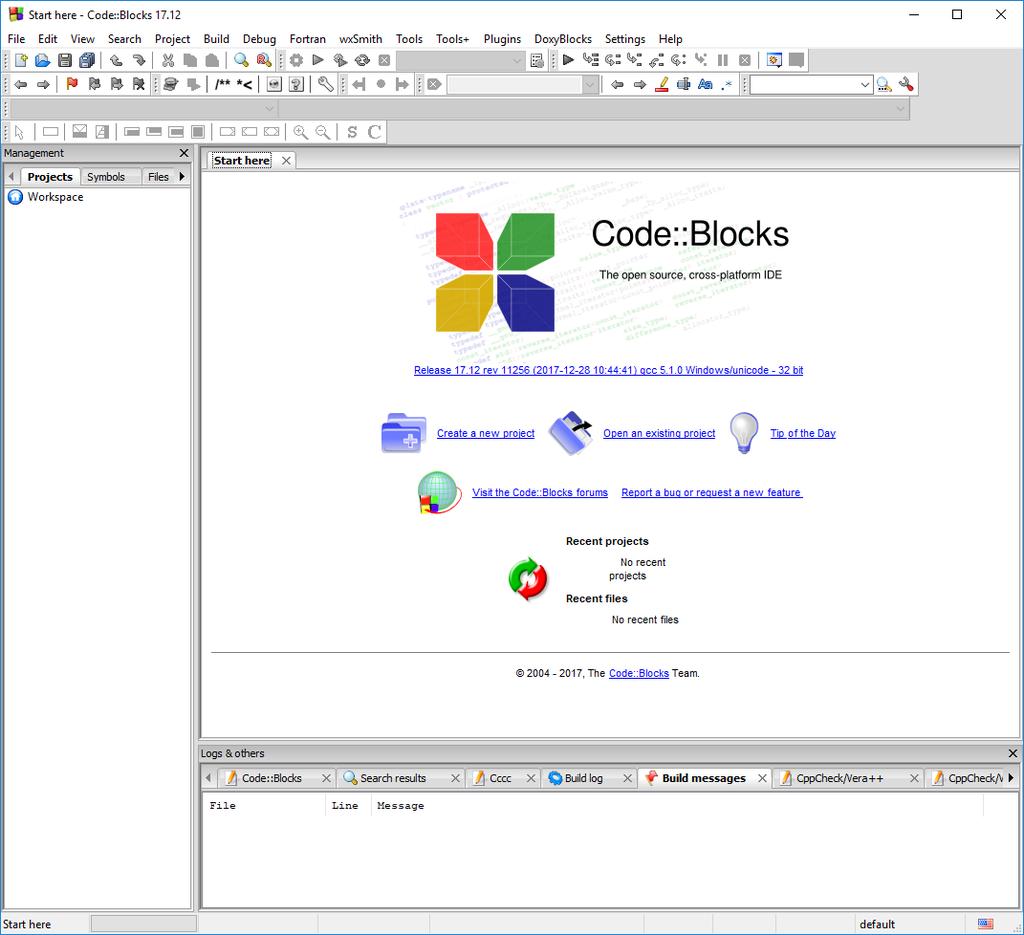Select the Workspace tree item
This screenshot has width=1024, height=935.
coord(55,197)
